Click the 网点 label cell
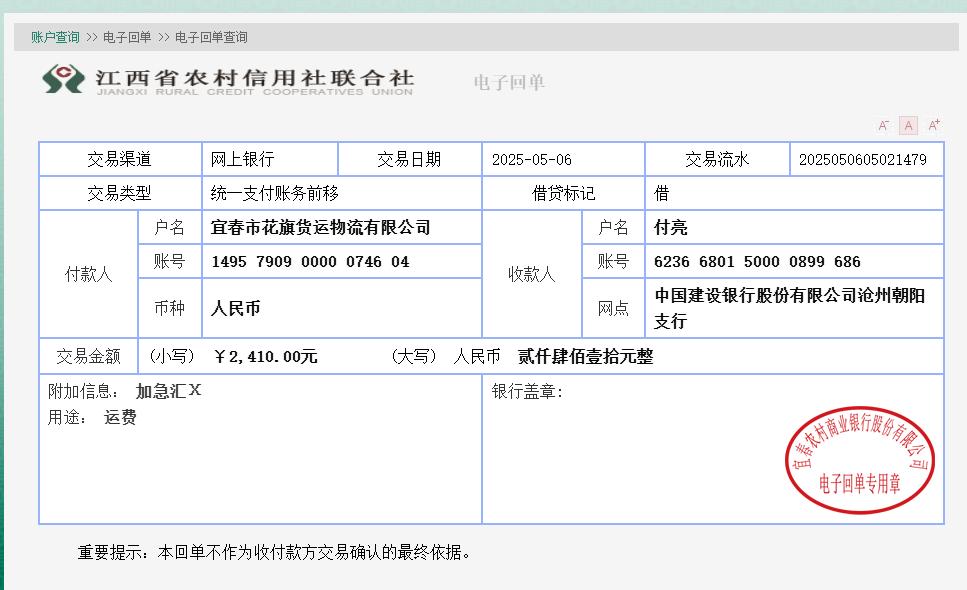The height and width of the screenshot is (590, 967). pos(613,308)
